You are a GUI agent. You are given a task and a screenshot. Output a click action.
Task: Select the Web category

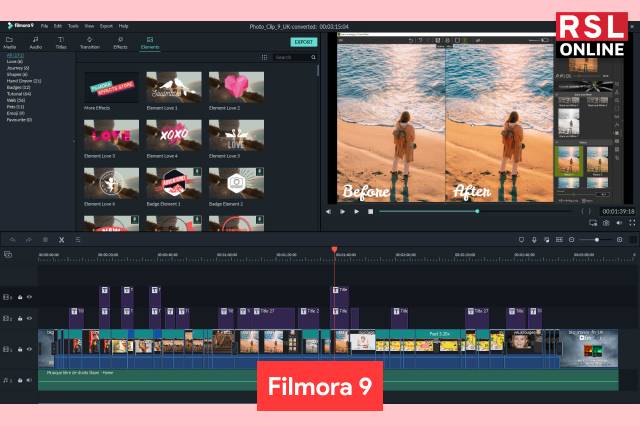[16, 100]
